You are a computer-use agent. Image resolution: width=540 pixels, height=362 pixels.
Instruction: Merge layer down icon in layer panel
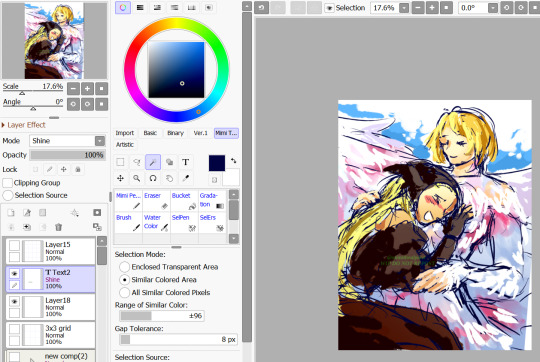(11, 227)
